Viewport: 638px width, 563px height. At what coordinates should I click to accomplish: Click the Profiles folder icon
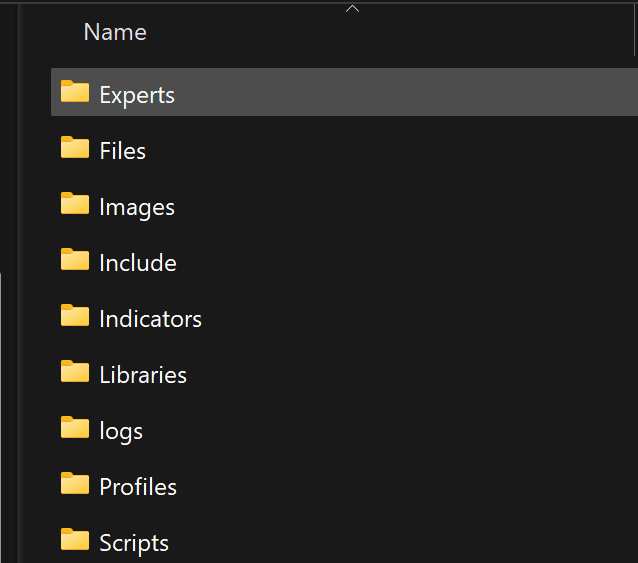point(75,483)
